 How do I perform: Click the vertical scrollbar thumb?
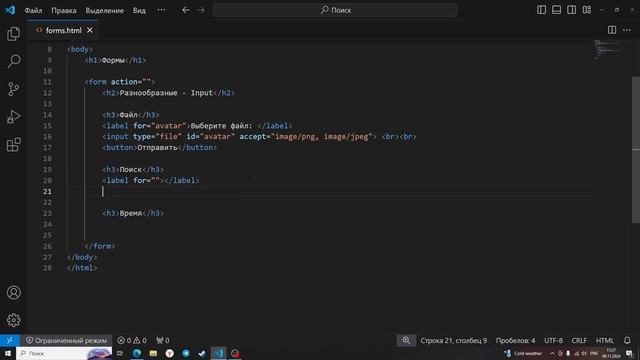pyautogui.click(x=636, y=149)
